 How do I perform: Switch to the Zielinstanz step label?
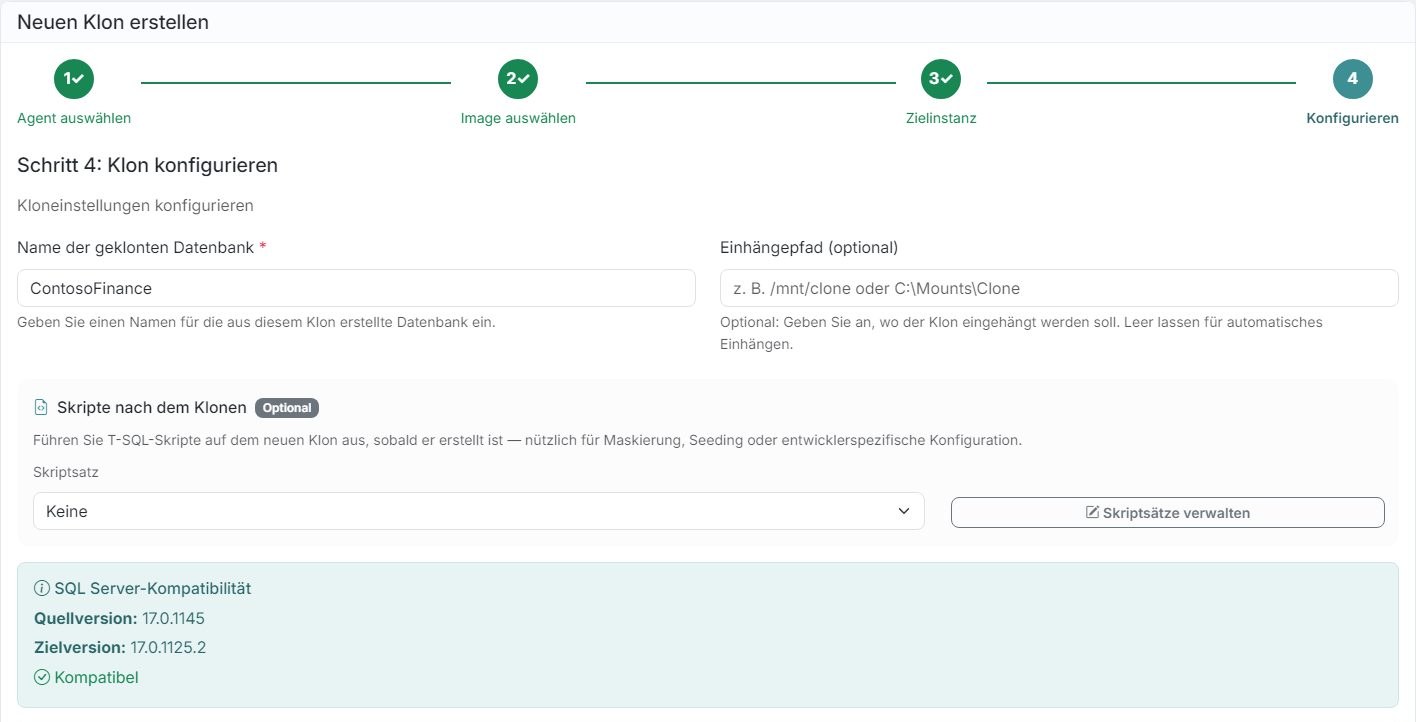pyautogui.click(x=941, y=118)
